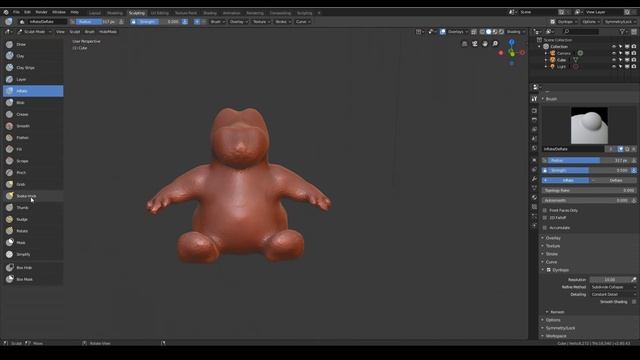Select the Snake Hook brush
The image size is (640, 360).
(33, 196)
